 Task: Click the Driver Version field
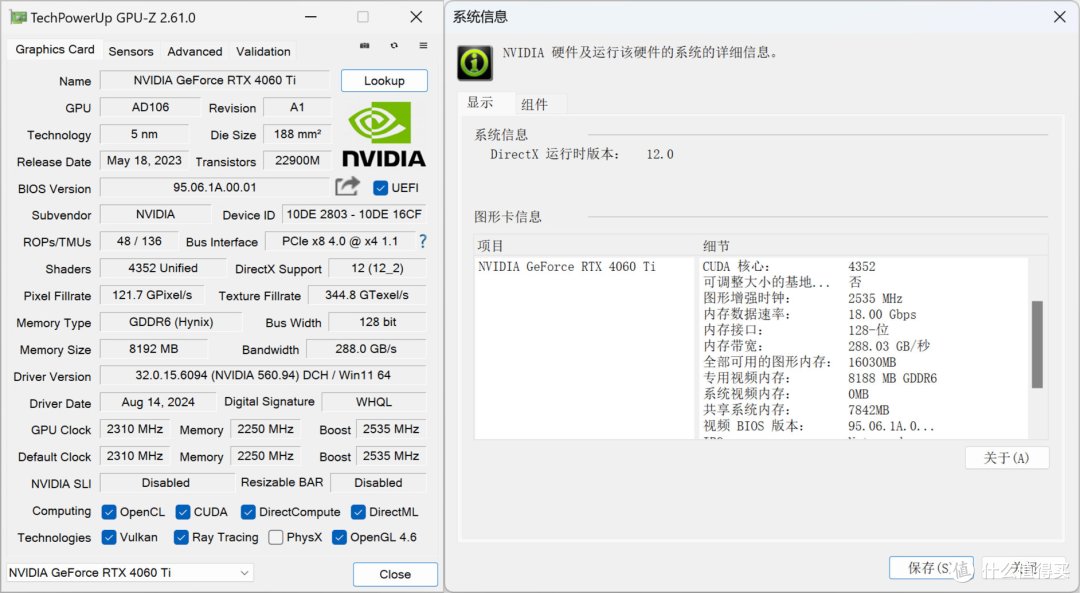pos(263,375)
